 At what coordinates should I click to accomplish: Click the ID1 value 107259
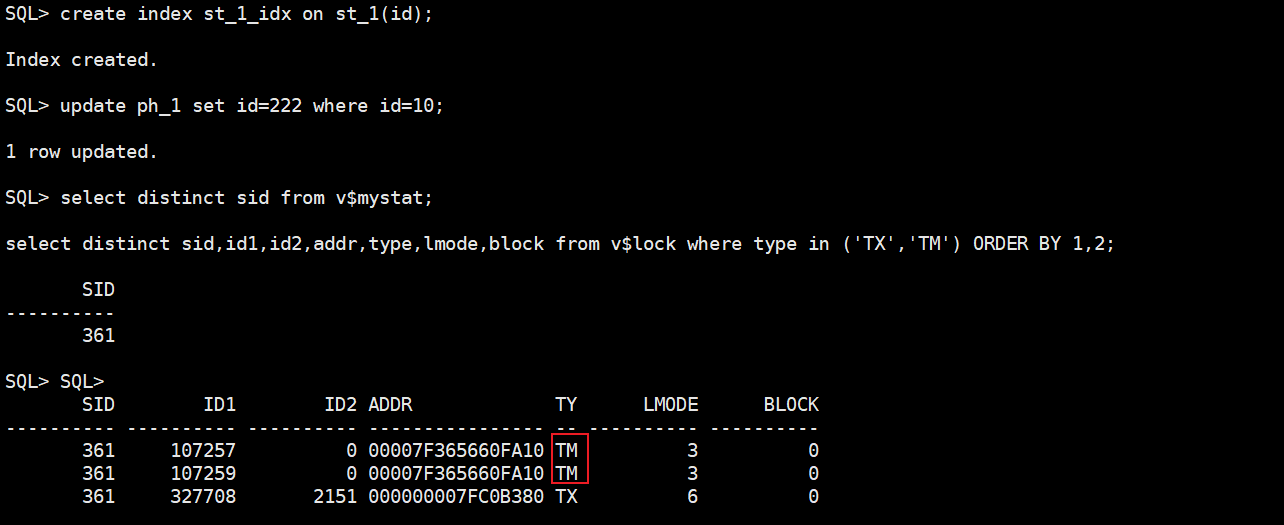203,473
